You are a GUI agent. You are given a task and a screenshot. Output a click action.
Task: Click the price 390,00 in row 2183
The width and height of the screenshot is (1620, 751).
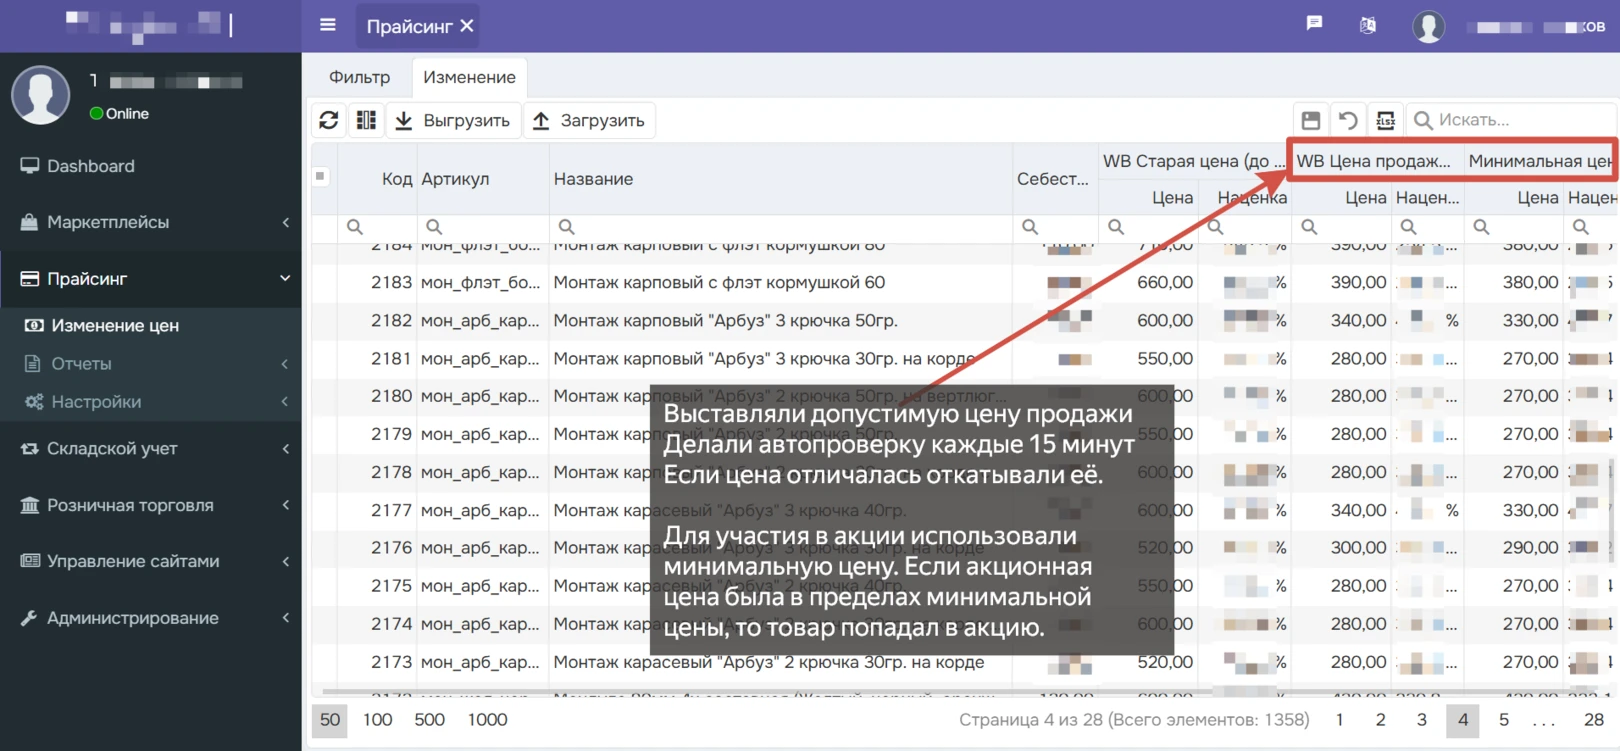click(x=1358, y=283)
